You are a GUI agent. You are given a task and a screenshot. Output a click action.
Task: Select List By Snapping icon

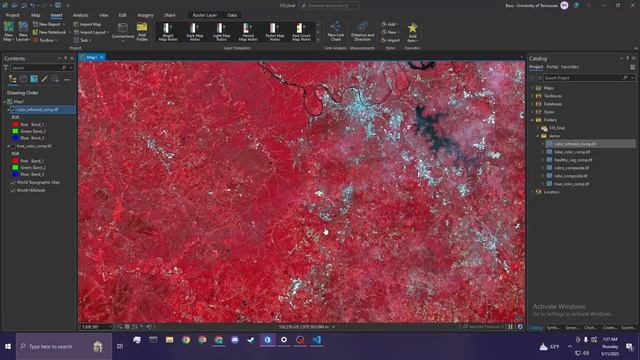(x=55, y=79)
